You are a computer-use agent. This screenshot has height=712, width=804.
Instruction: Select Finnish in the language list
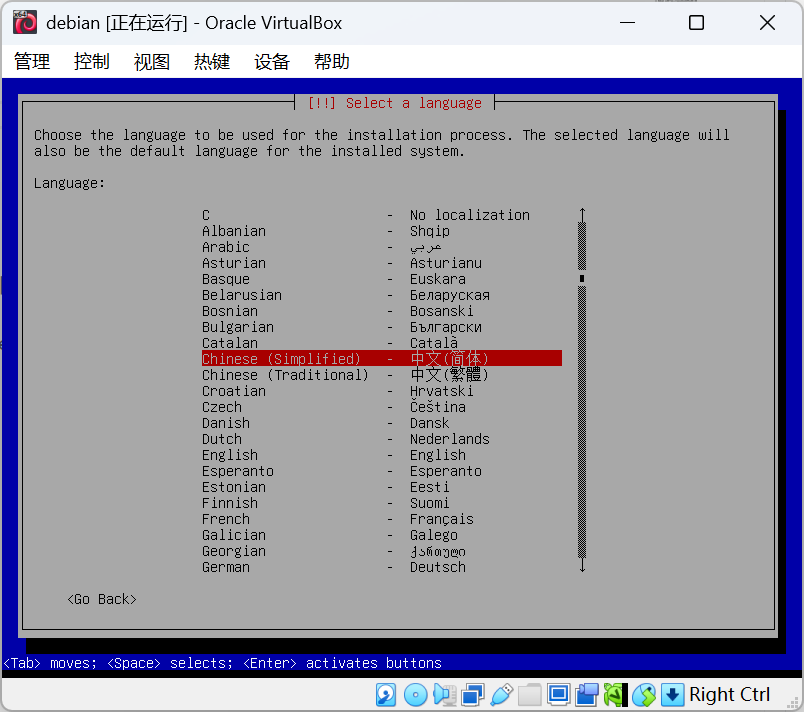(x=382, y=503)
